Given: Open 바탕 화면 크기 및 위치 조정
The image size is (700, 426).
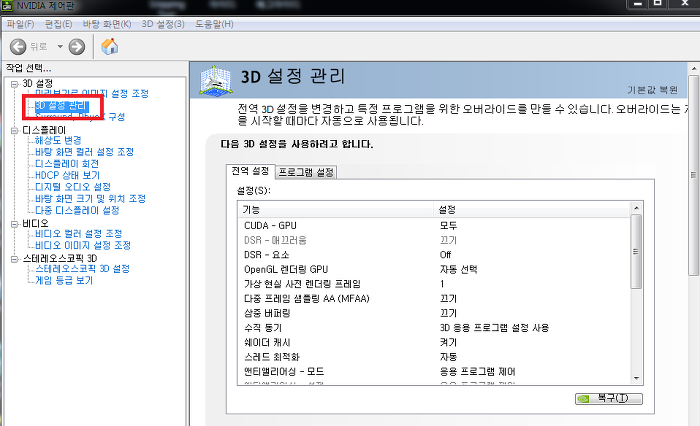Looking at the screenshot, I should (x=91, y=198).
